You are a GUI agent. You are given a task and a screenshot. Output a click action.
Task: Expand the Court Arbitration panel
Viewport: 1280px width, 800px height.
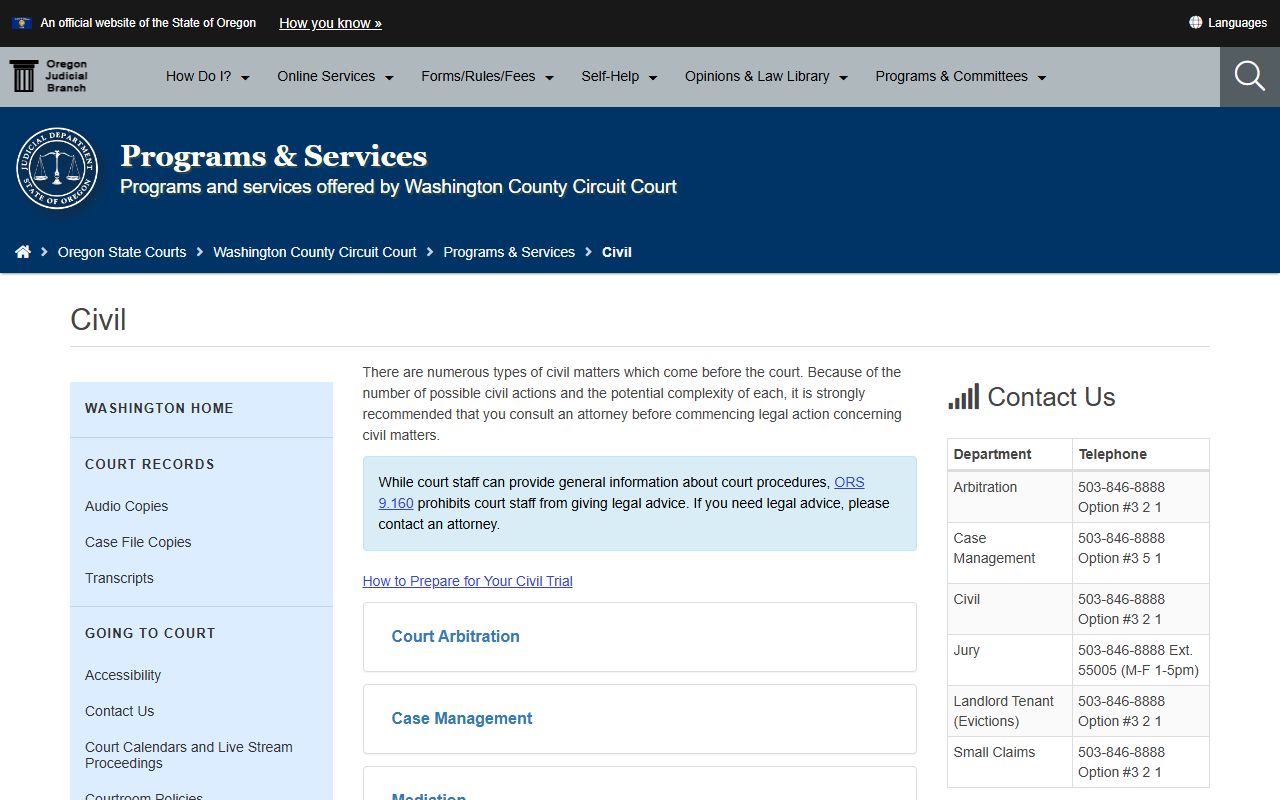639,637
